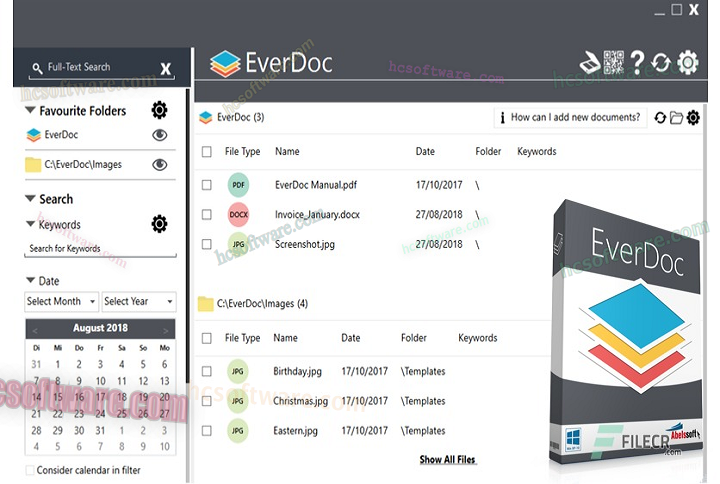Open the scanner icon in the header
This screenshot has width=720, height=484.
coord(591,62)
